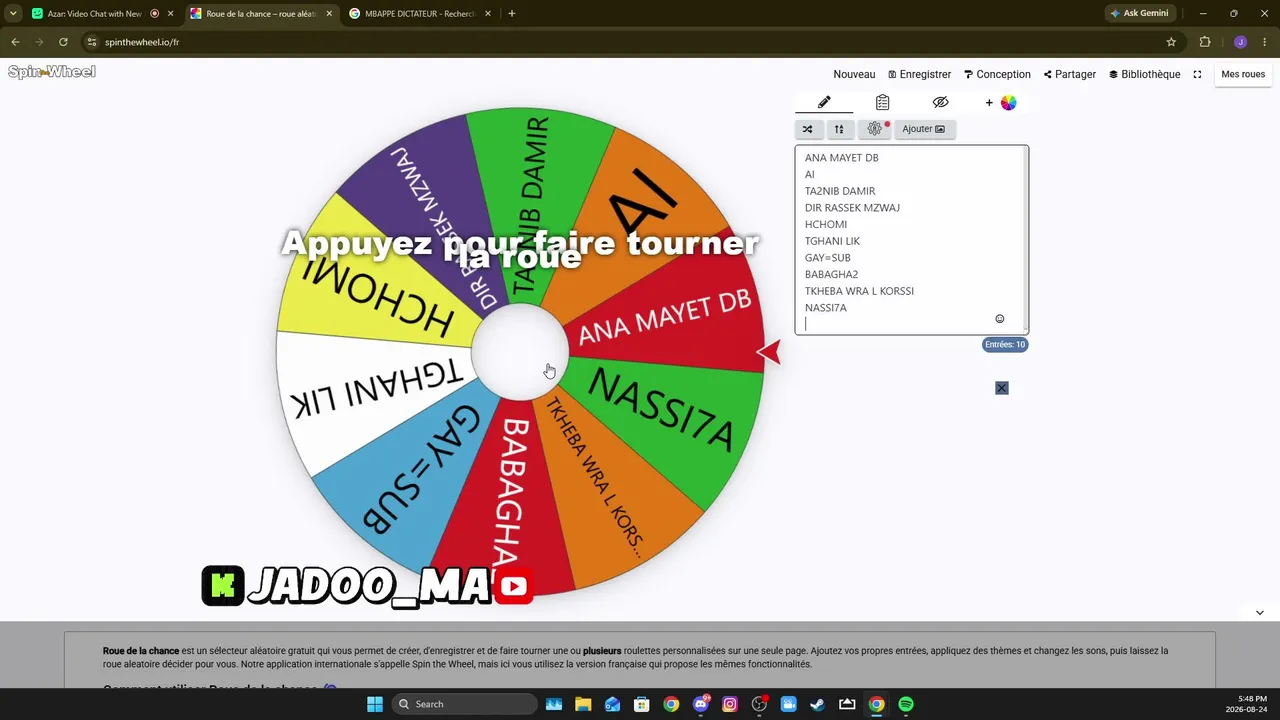Open Discord from the taskbar
This screenshot has height=720, width=1280.
tap(701, 704)
